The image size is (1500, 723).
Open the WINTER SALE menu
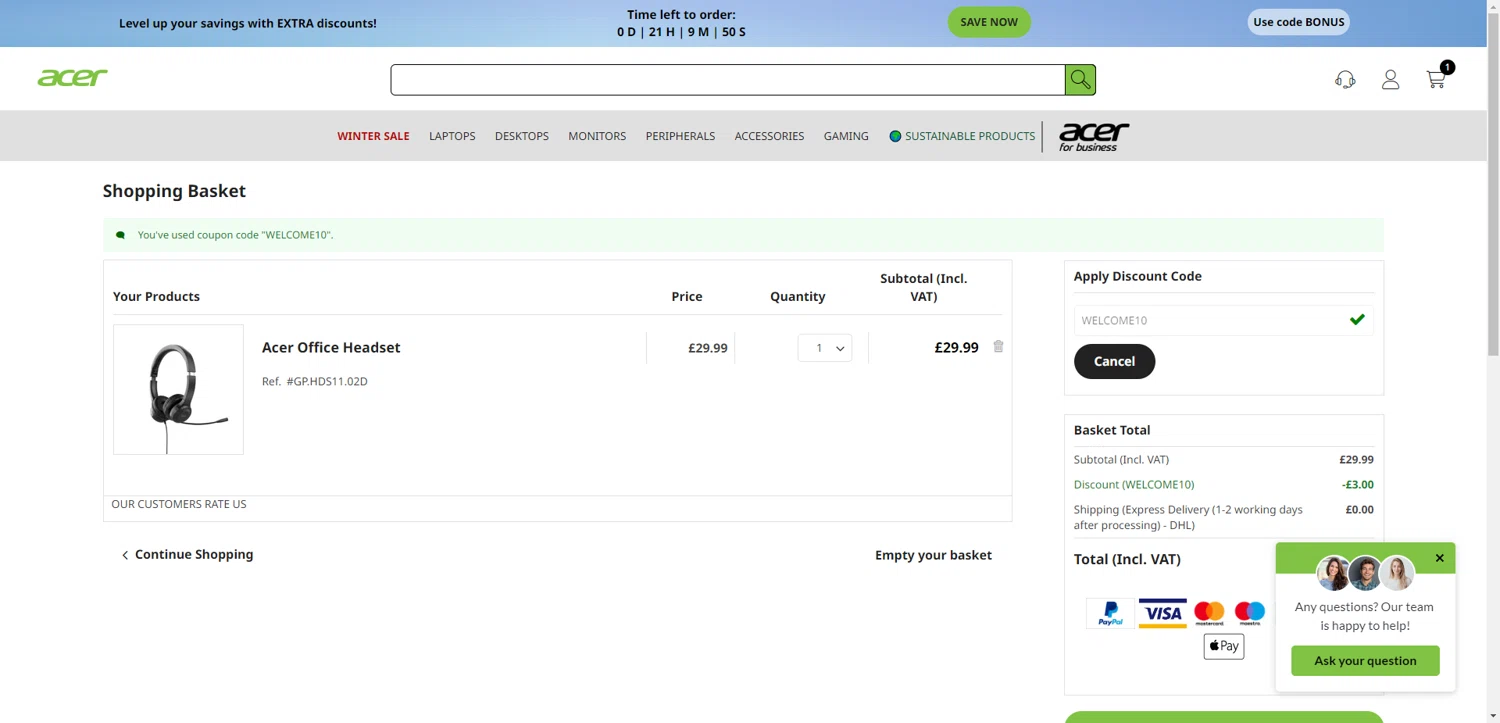click(x=373, y=136)
